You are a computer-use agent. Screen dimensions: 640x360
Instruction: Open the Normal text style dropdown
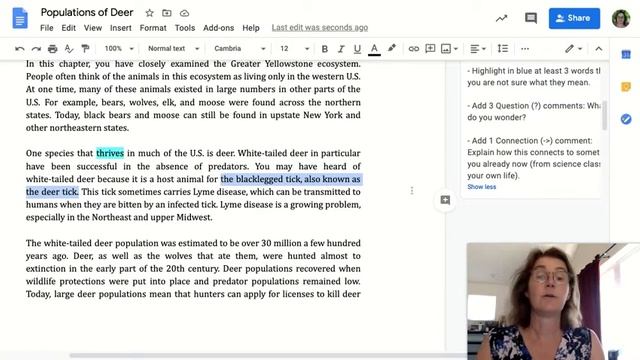tap(173, 49)
